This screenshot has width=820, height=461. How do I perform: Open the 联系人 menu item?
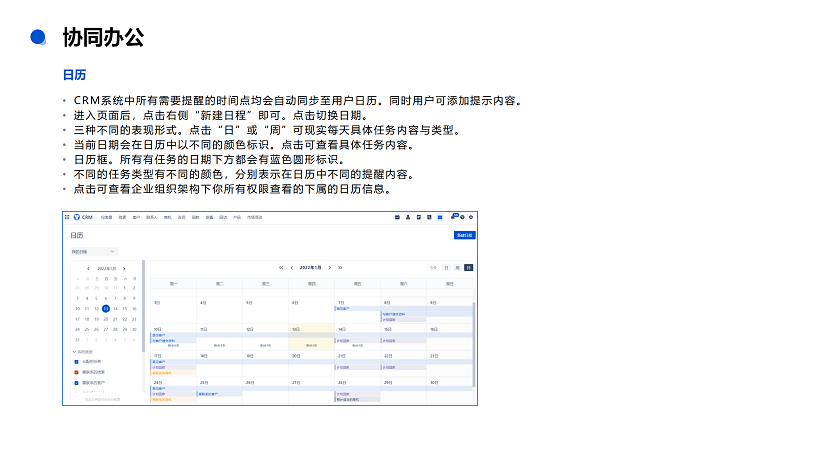click(x=152, y=217)
